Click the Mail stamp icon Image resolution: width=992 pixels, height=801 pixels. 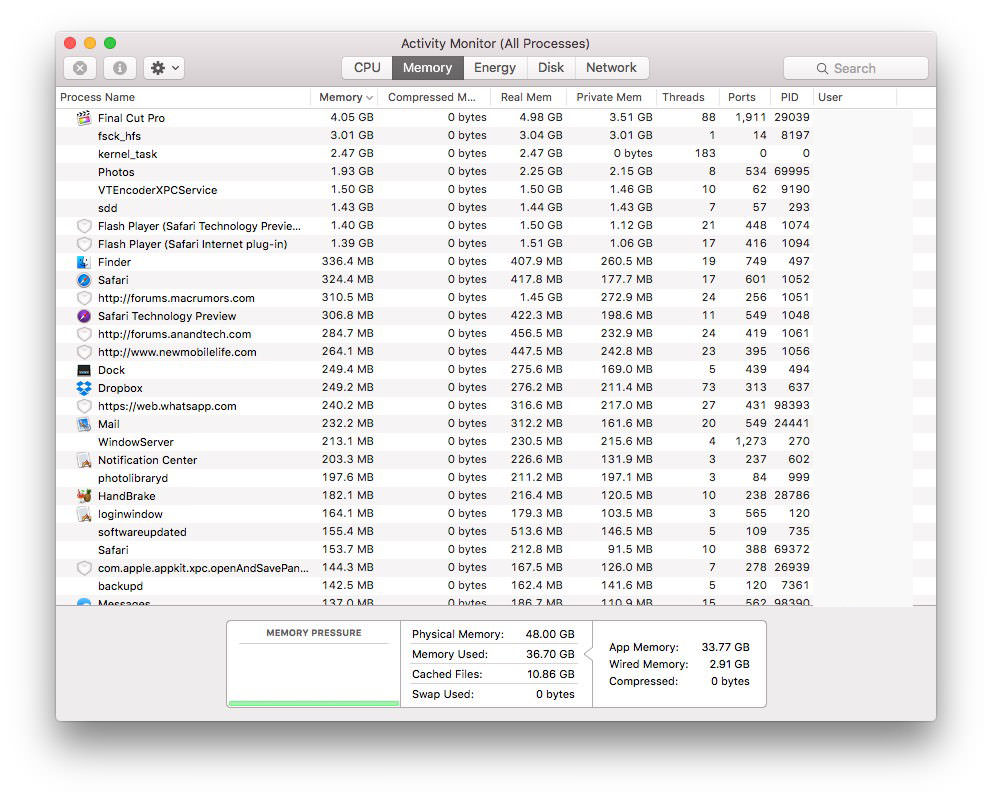(84, 424)
